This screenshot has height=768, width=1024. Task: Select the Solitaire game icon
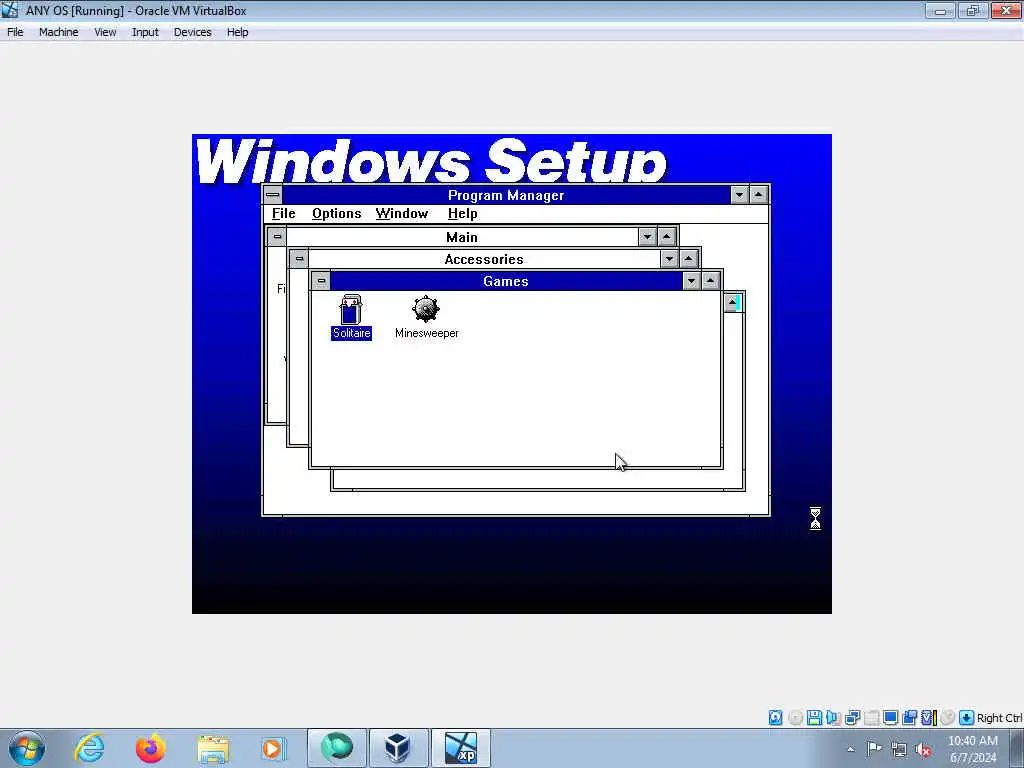coord(351,317)
